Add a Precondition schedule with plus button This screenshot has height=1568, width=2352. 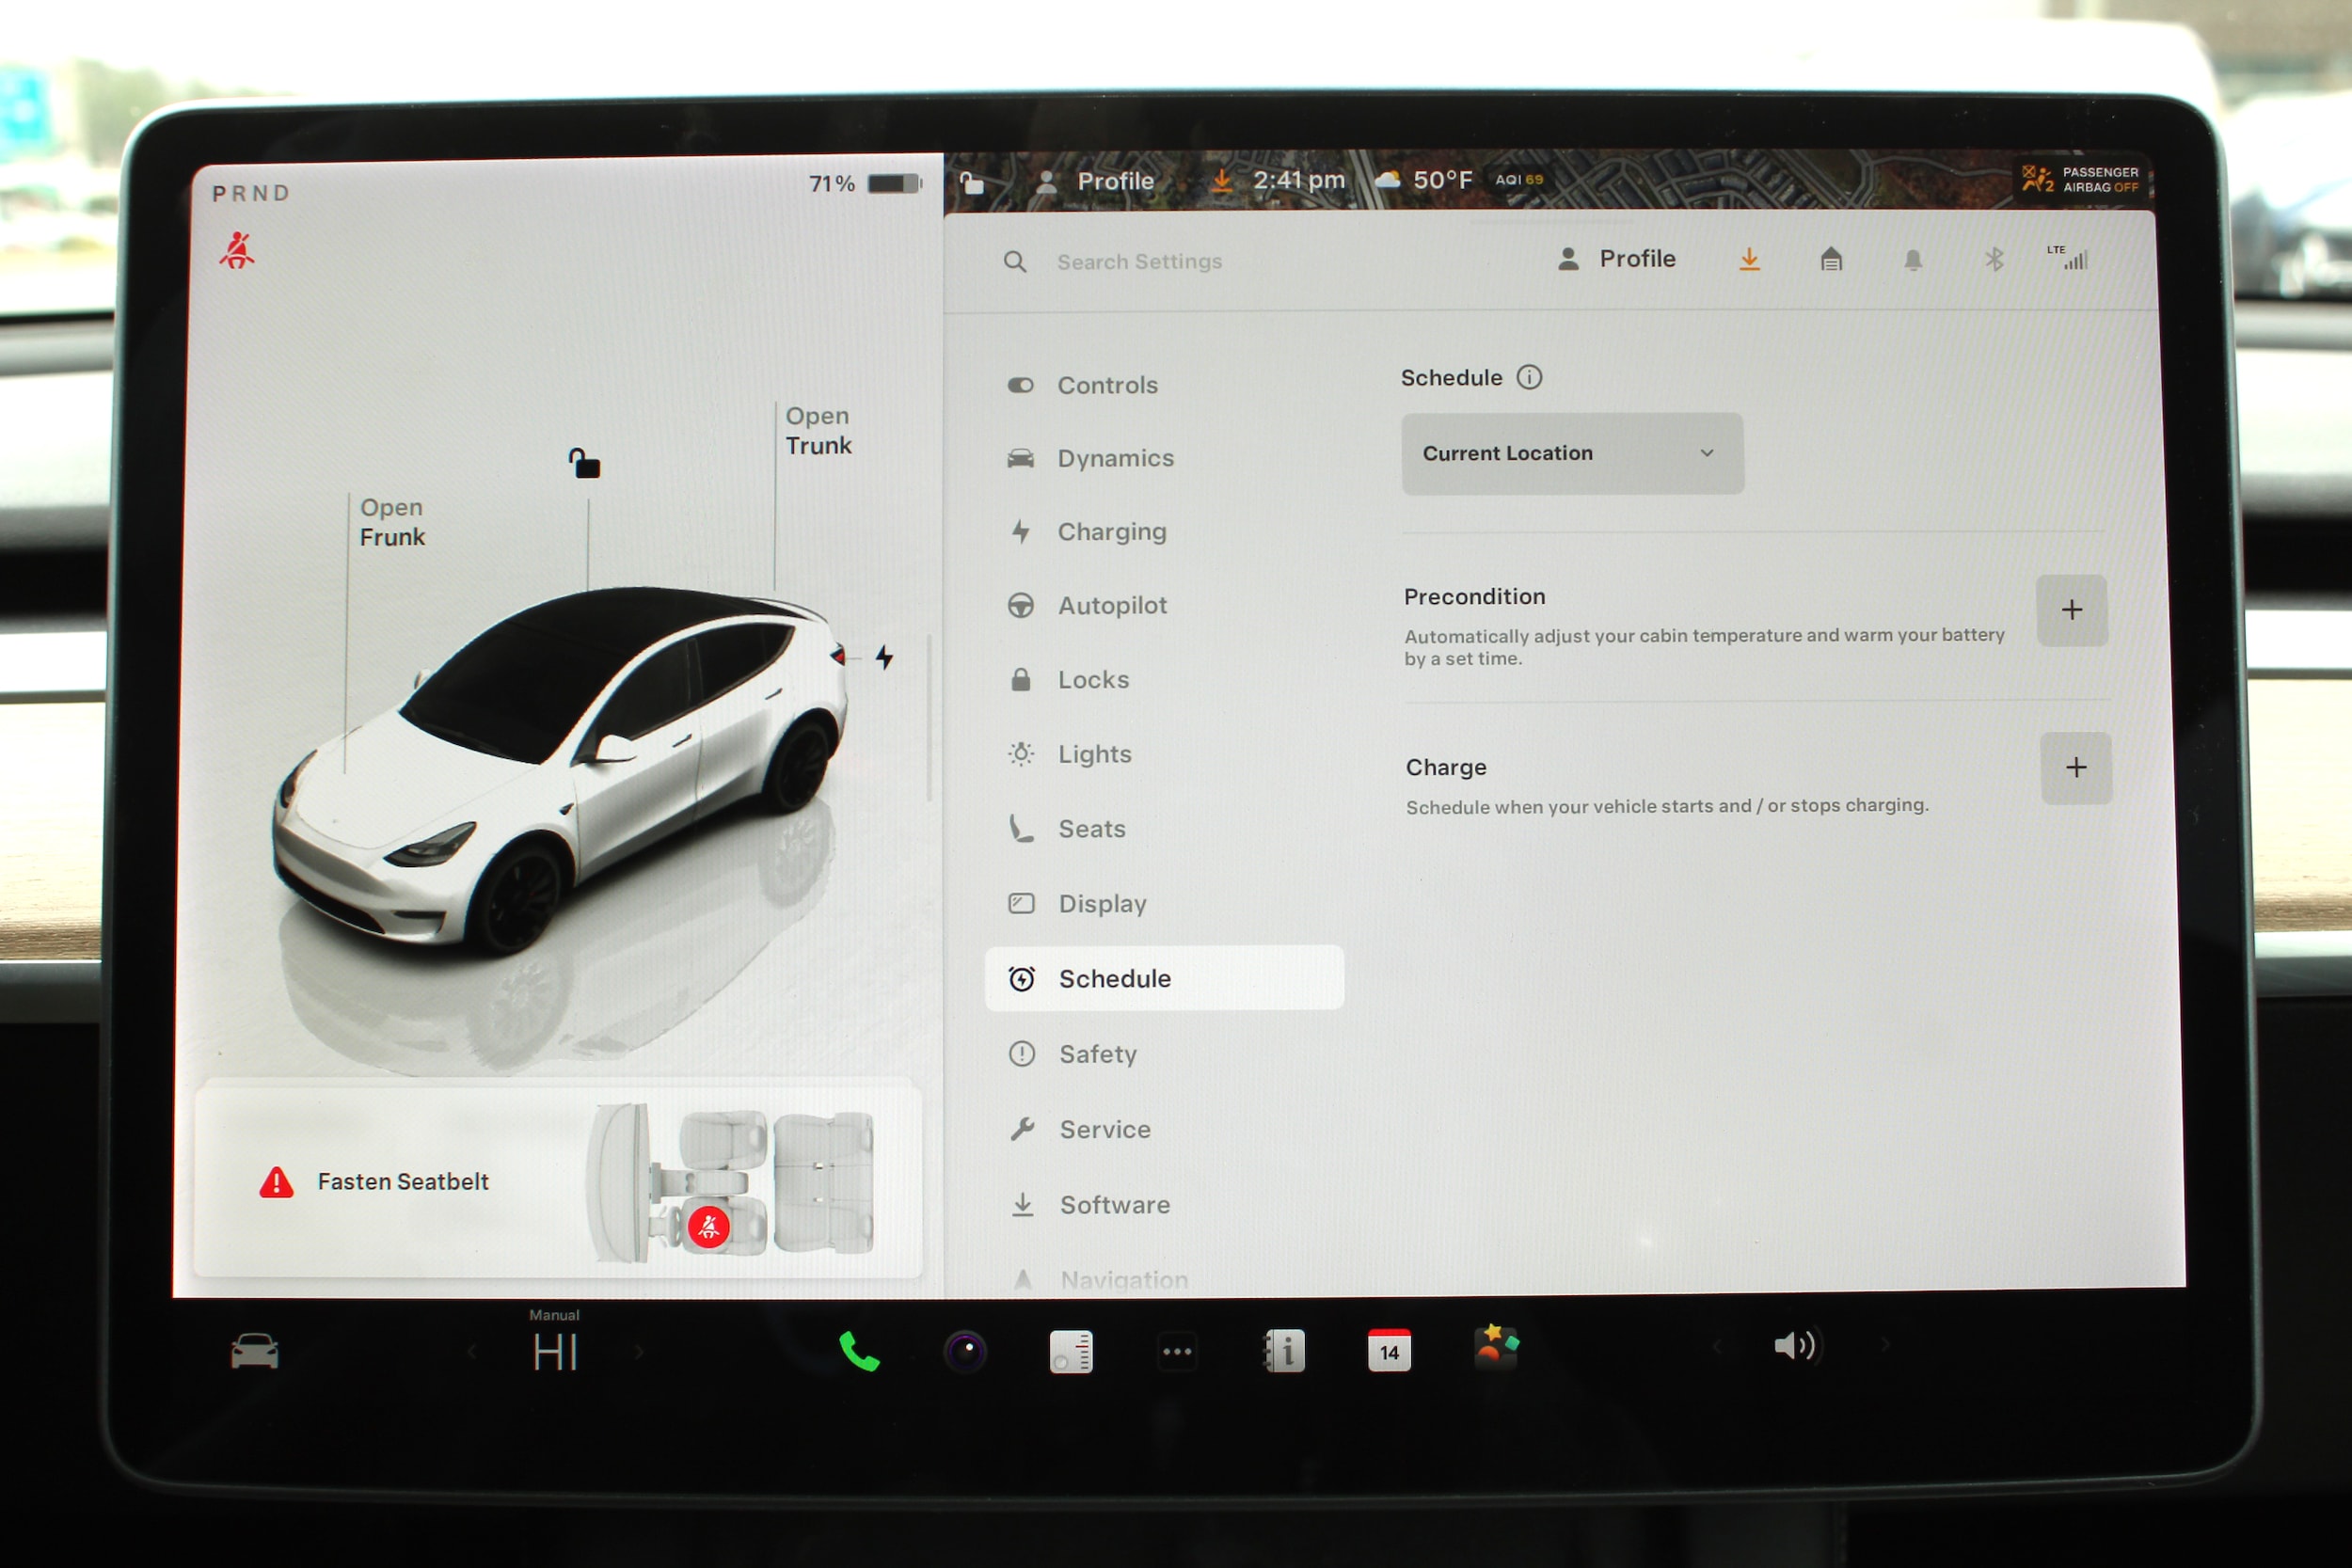[x=2071, y=610]
